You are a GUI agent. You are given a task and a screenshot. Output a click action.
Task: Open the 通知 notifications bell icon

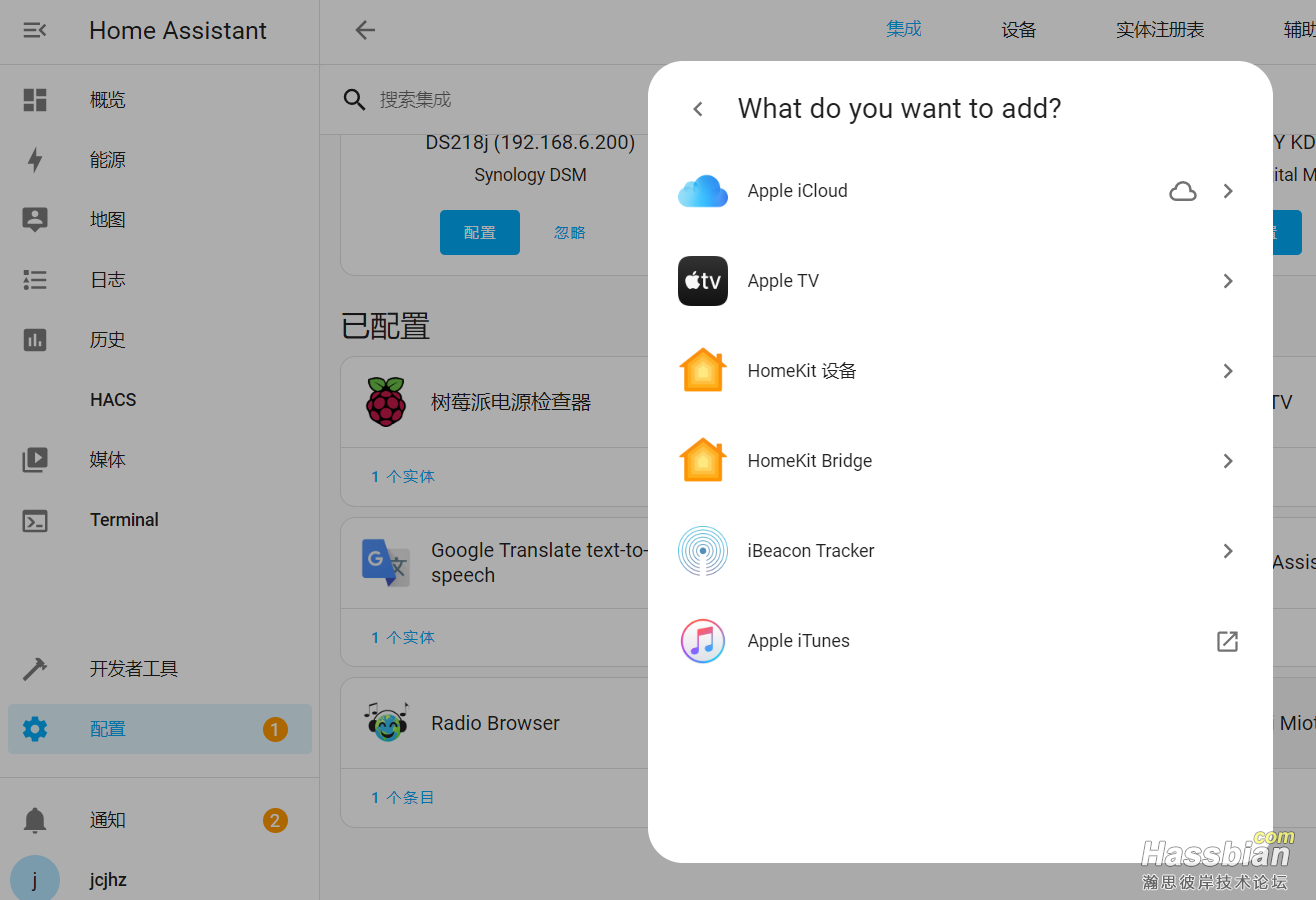click(x=35, y=820)
